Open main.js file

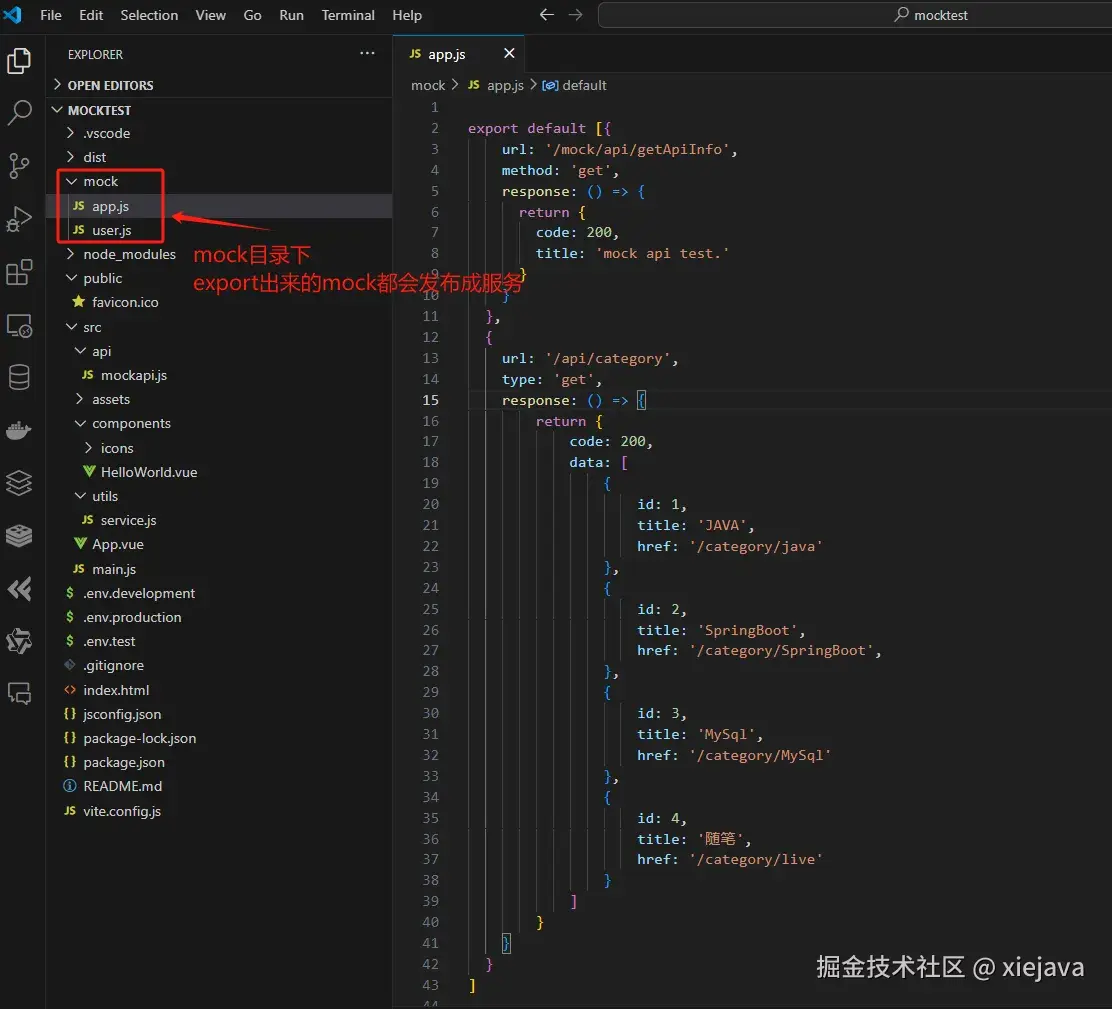point(219,569)
